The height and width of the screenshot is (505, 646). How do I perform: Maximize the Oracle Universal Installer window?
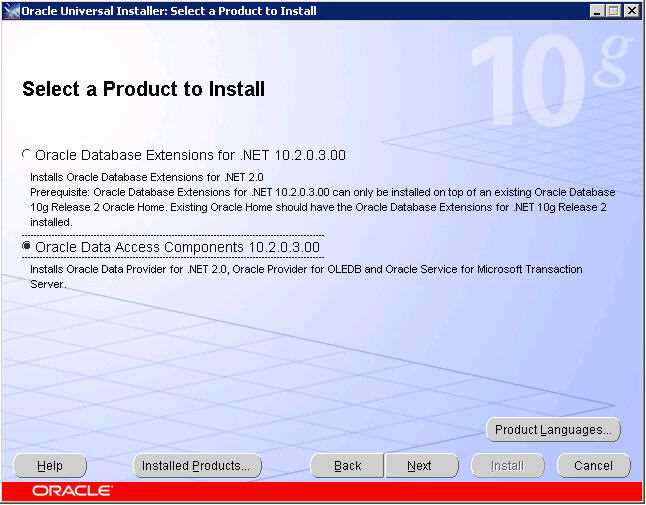pos(613,11)
